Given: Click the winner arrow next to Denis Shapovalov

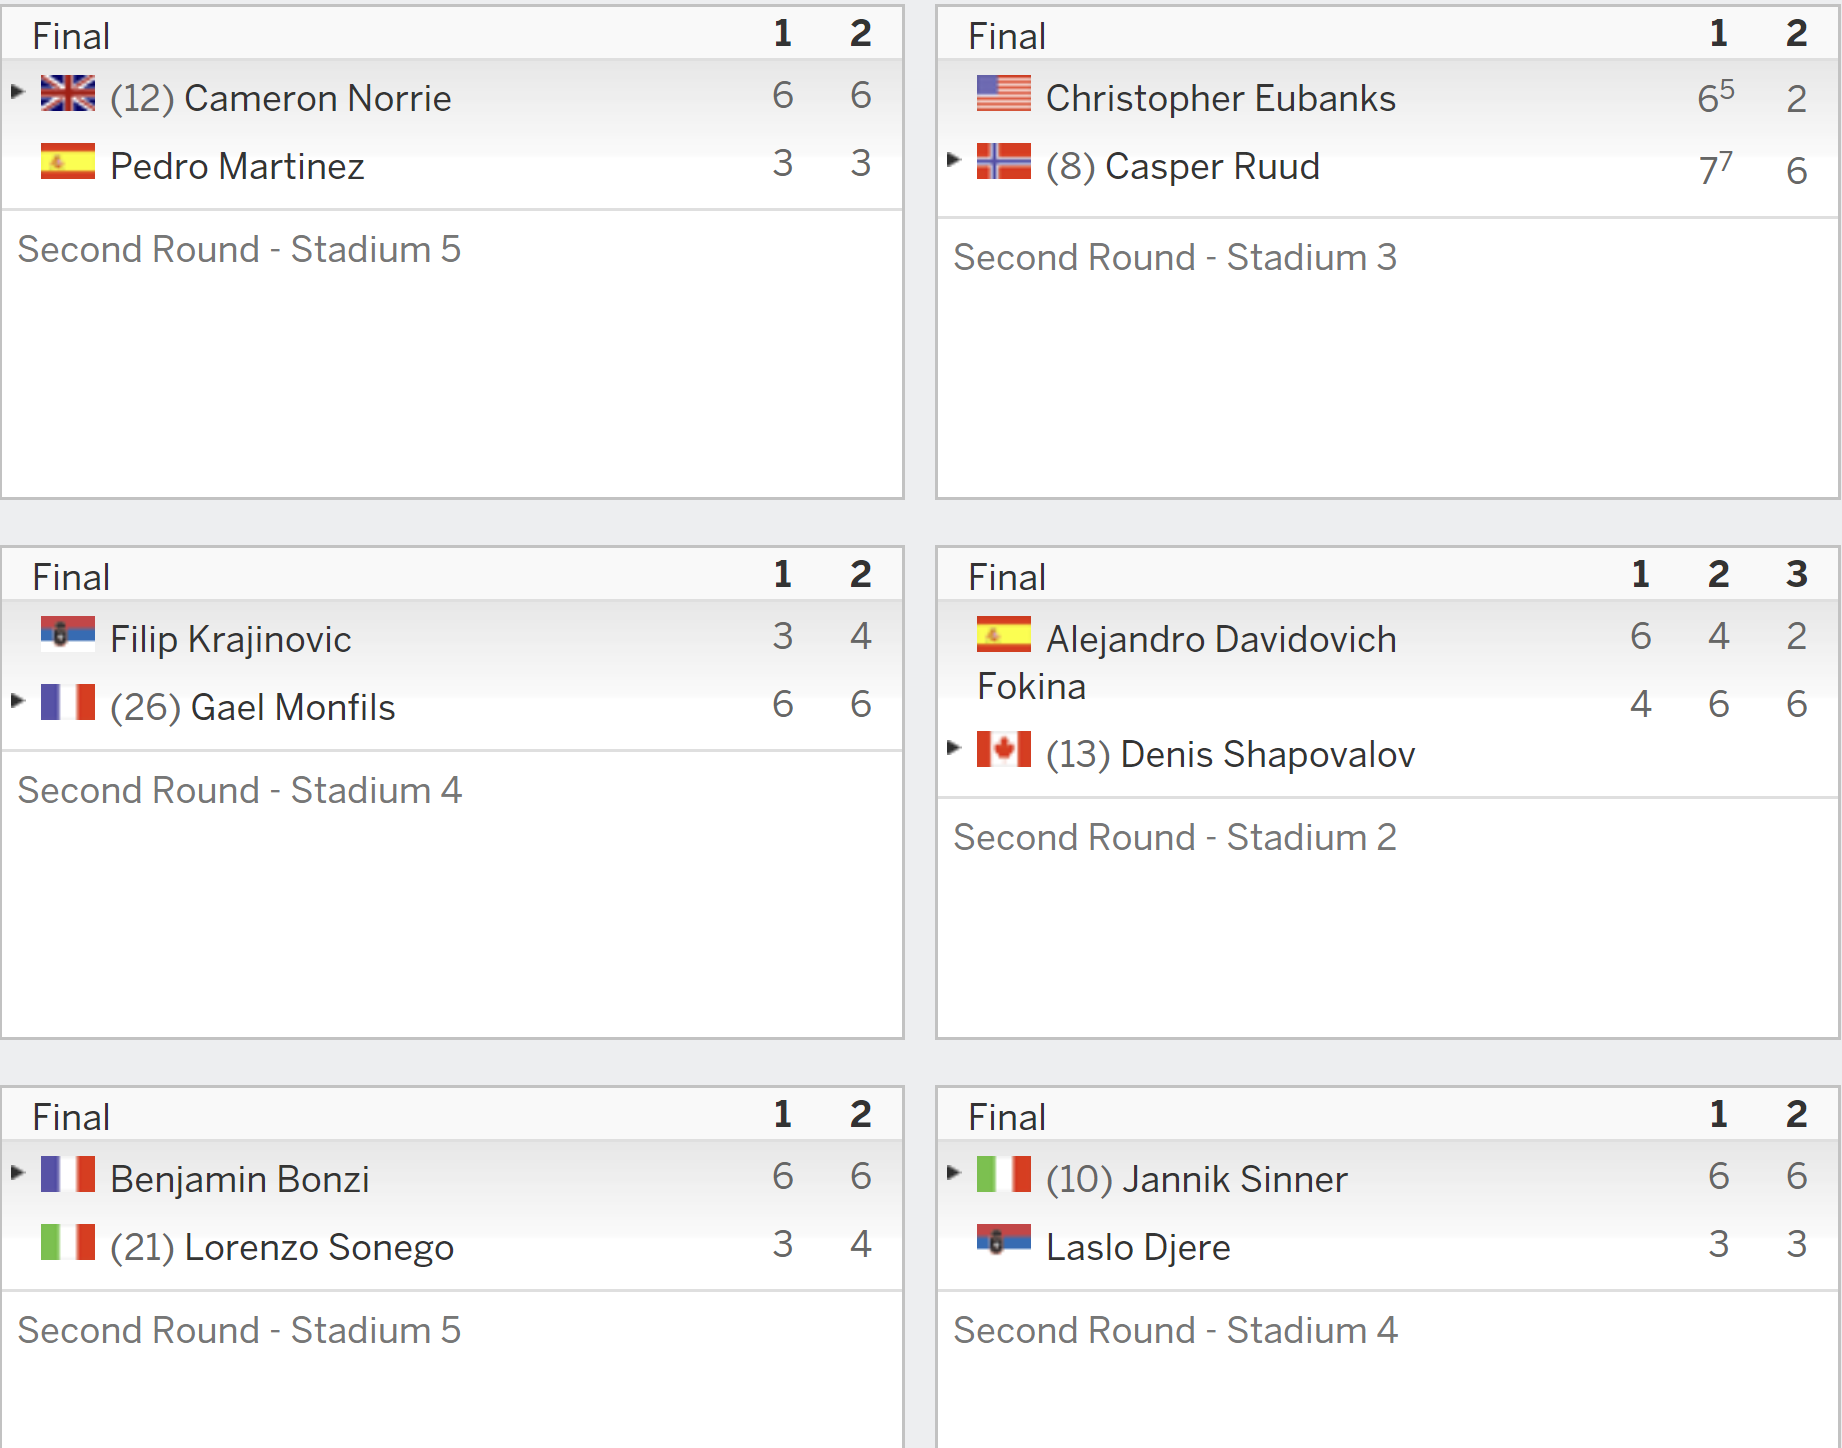Looking at the screenshot, I should click(x=954, y=748).
